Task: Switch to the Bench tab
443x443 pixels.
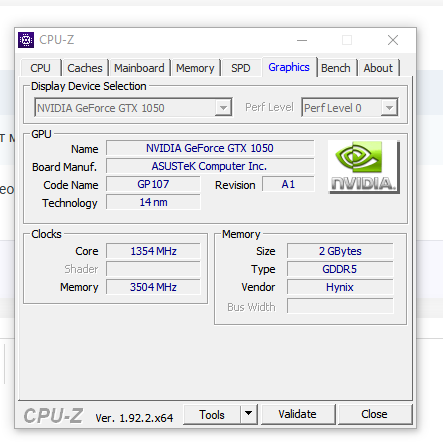Action: point(336,68)
